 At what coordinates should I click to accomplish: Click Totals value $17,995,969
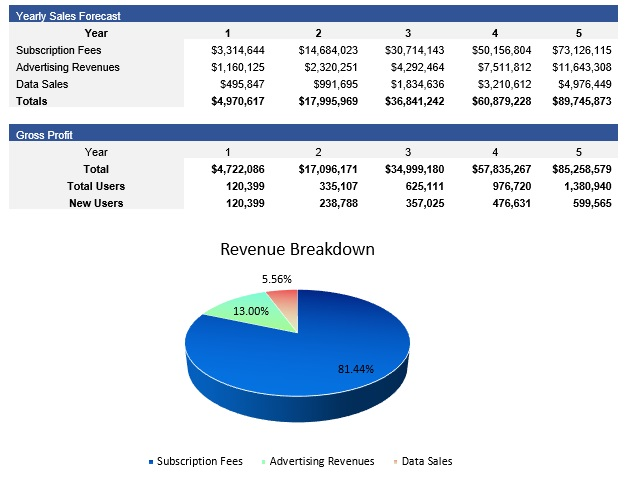(328, 101)
